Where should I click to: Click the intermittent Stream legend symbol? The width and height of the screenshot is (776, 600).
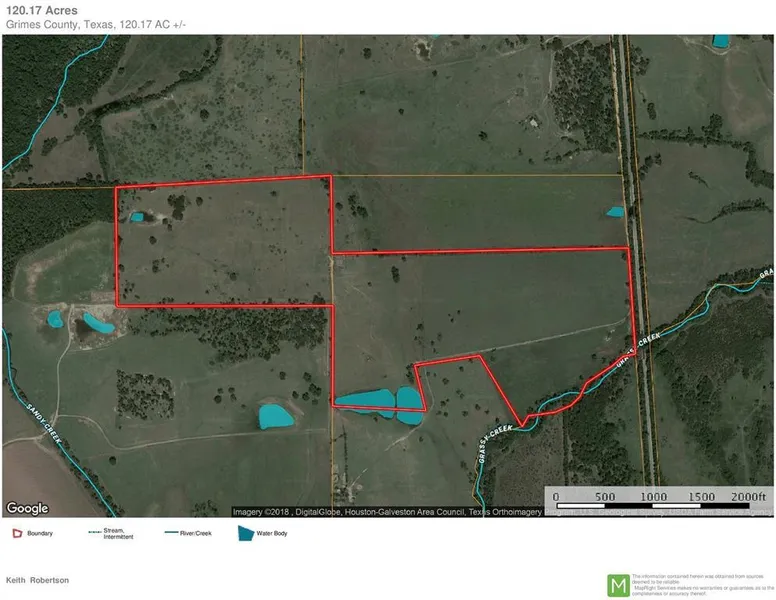[95, 533]
